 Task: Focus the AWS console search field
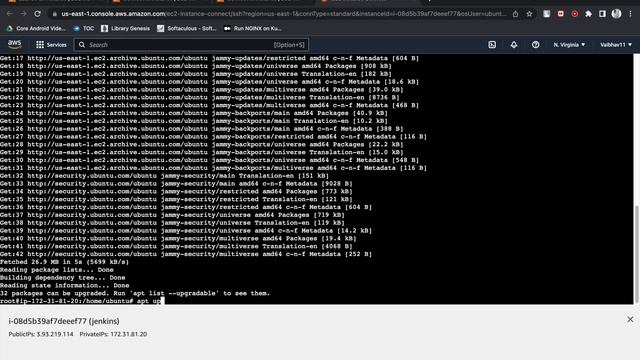point(191,45)
